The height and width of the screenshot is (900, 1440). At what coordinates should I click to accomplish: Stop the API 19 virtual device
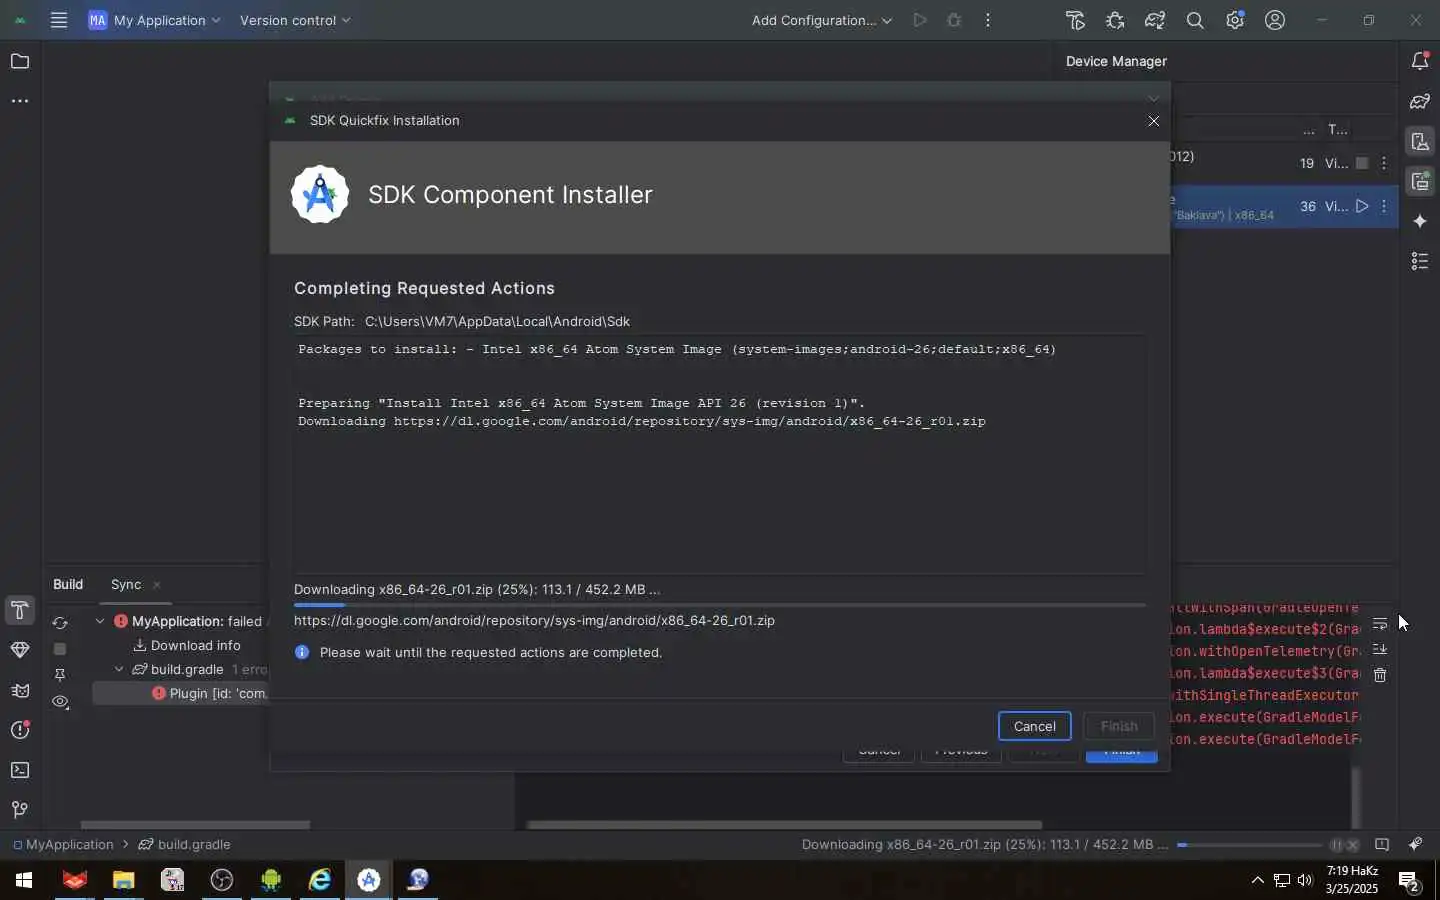click(1362, 163)
